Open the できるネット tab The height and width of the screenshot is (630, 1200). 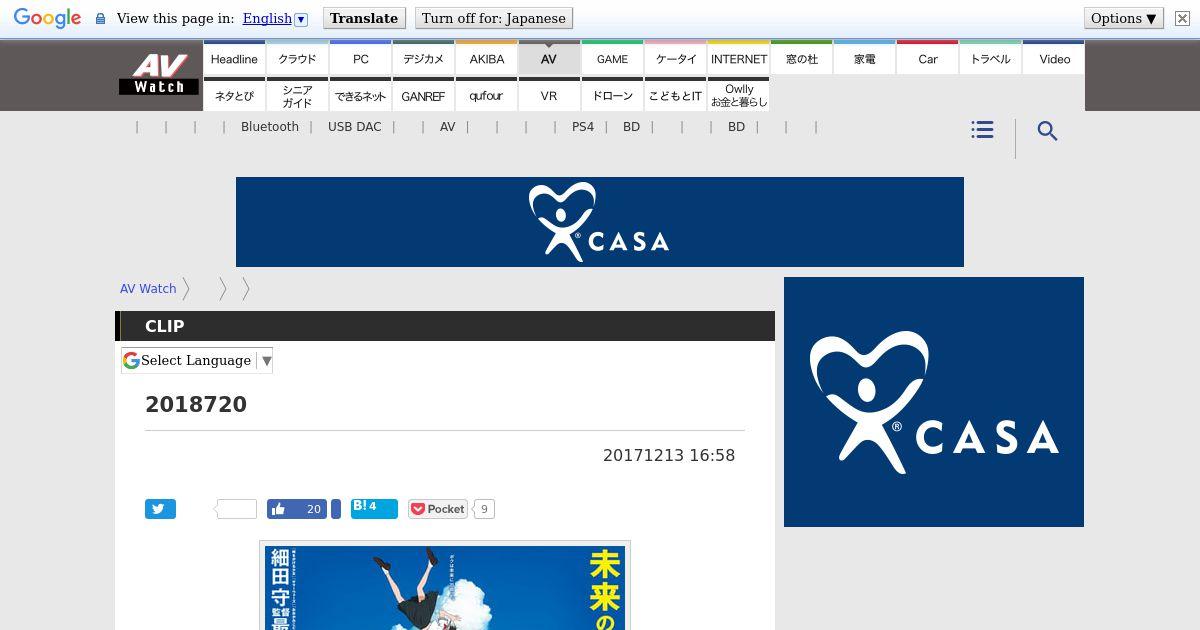(361, 95)
